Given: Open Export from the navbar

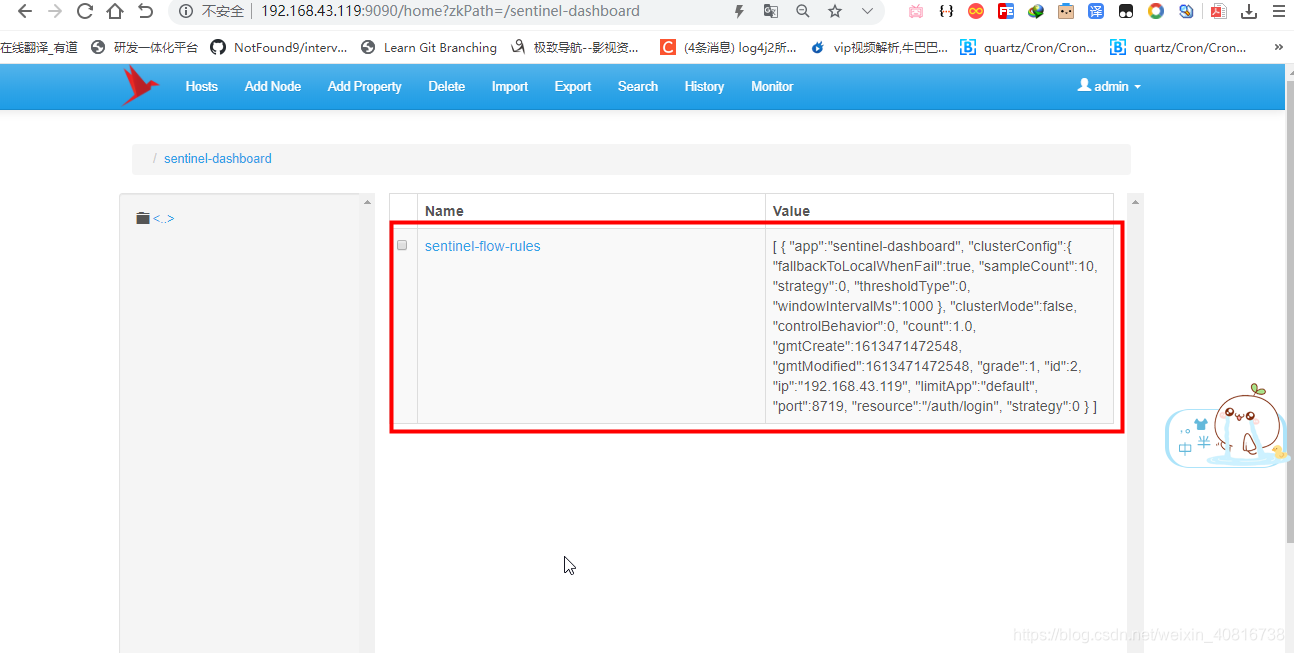Looking at the screenshot, I should 573,87.
